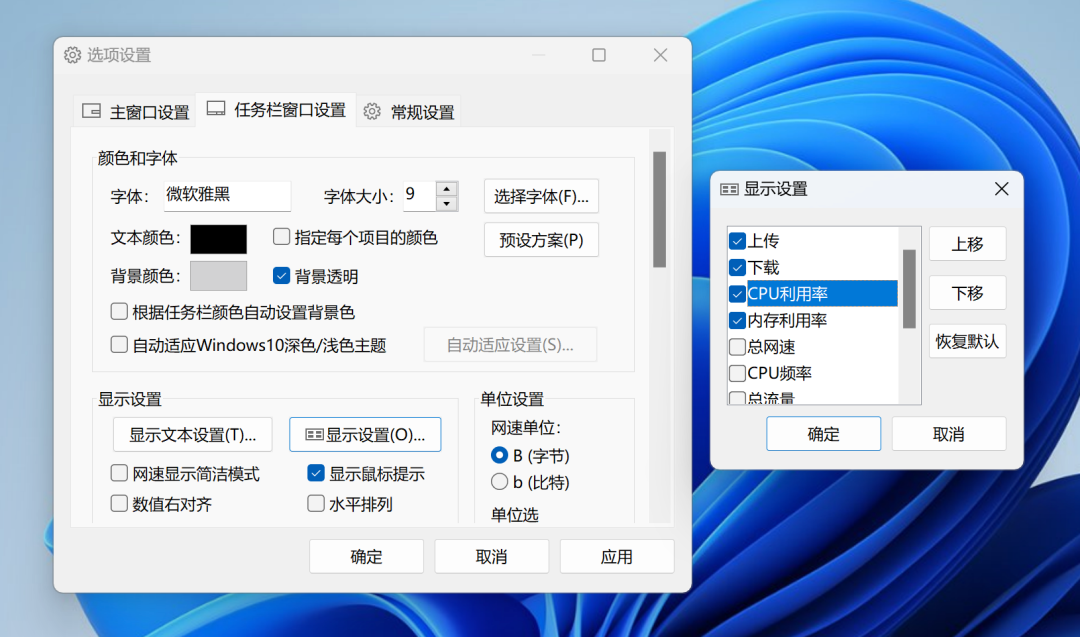Check the 总网速 checkbox
This screenshot has height=637, width=1080.
(737, 346)
